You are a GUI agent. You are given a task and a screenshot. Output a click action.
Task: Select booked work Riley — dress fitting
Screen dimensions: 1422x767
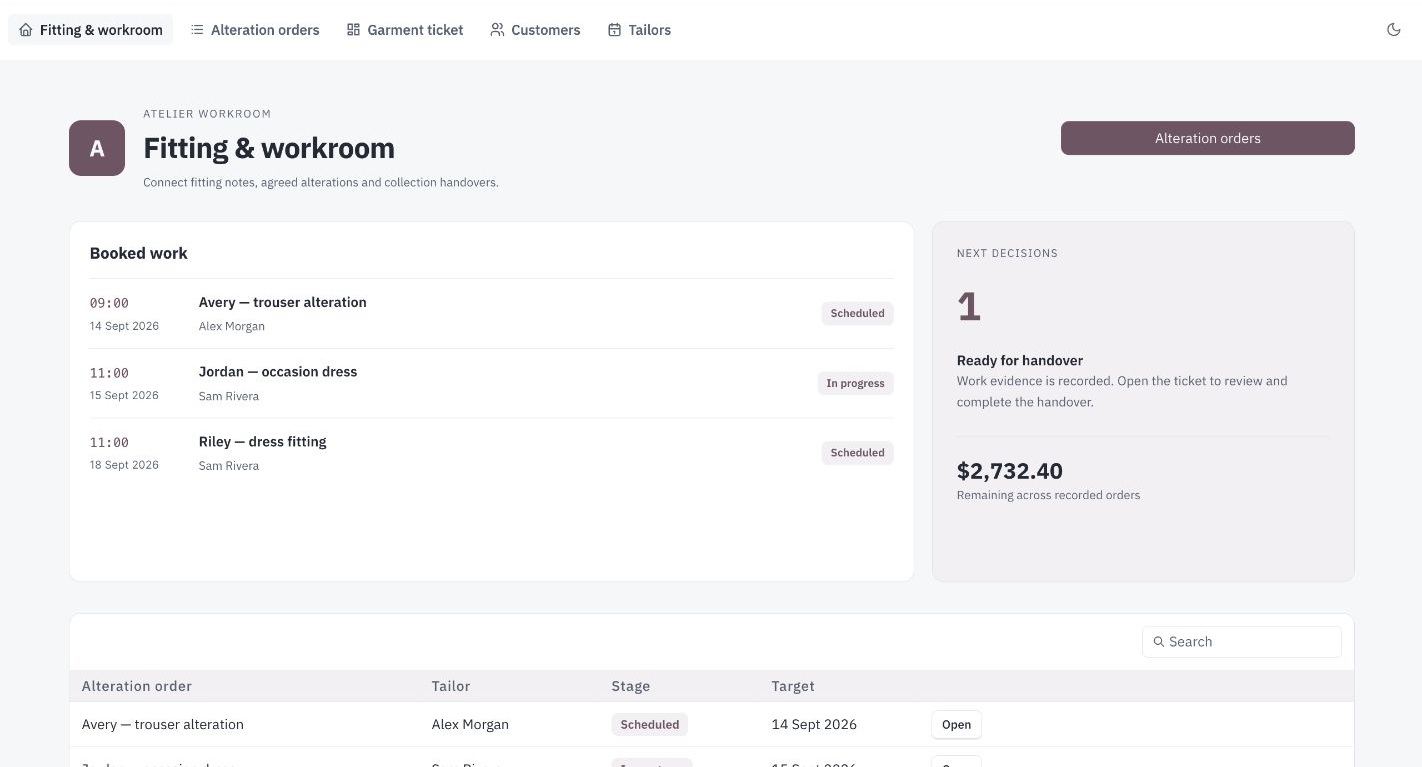(491, 452)
